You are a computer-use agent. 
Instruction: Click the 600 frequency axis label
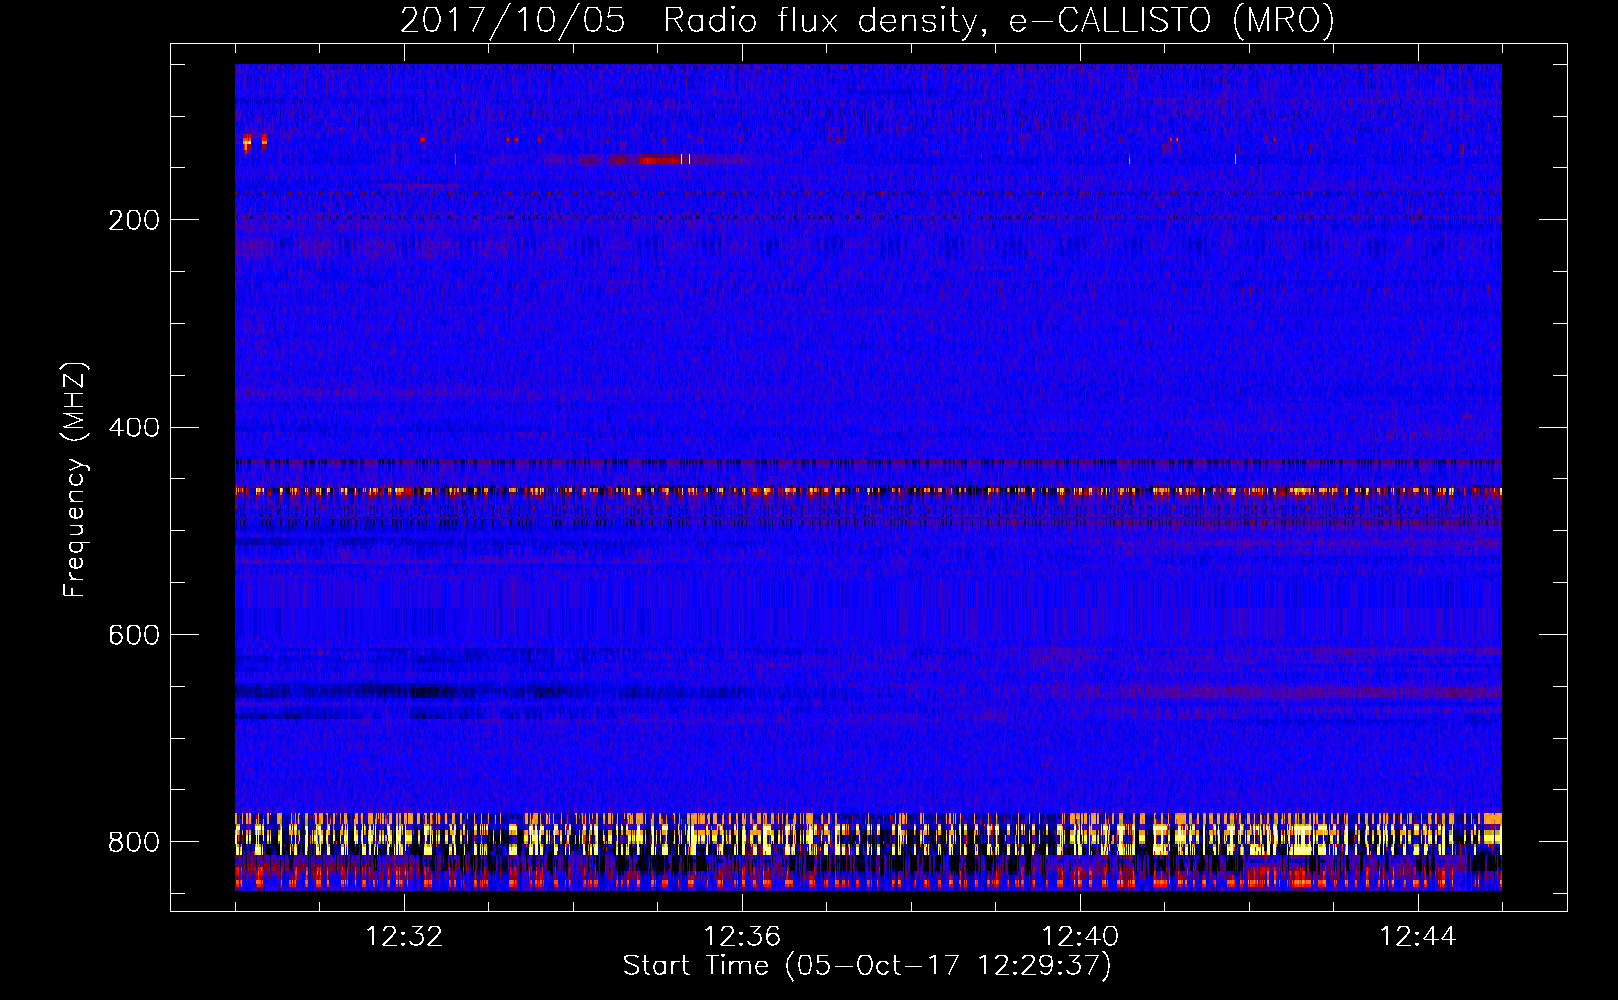134,635
